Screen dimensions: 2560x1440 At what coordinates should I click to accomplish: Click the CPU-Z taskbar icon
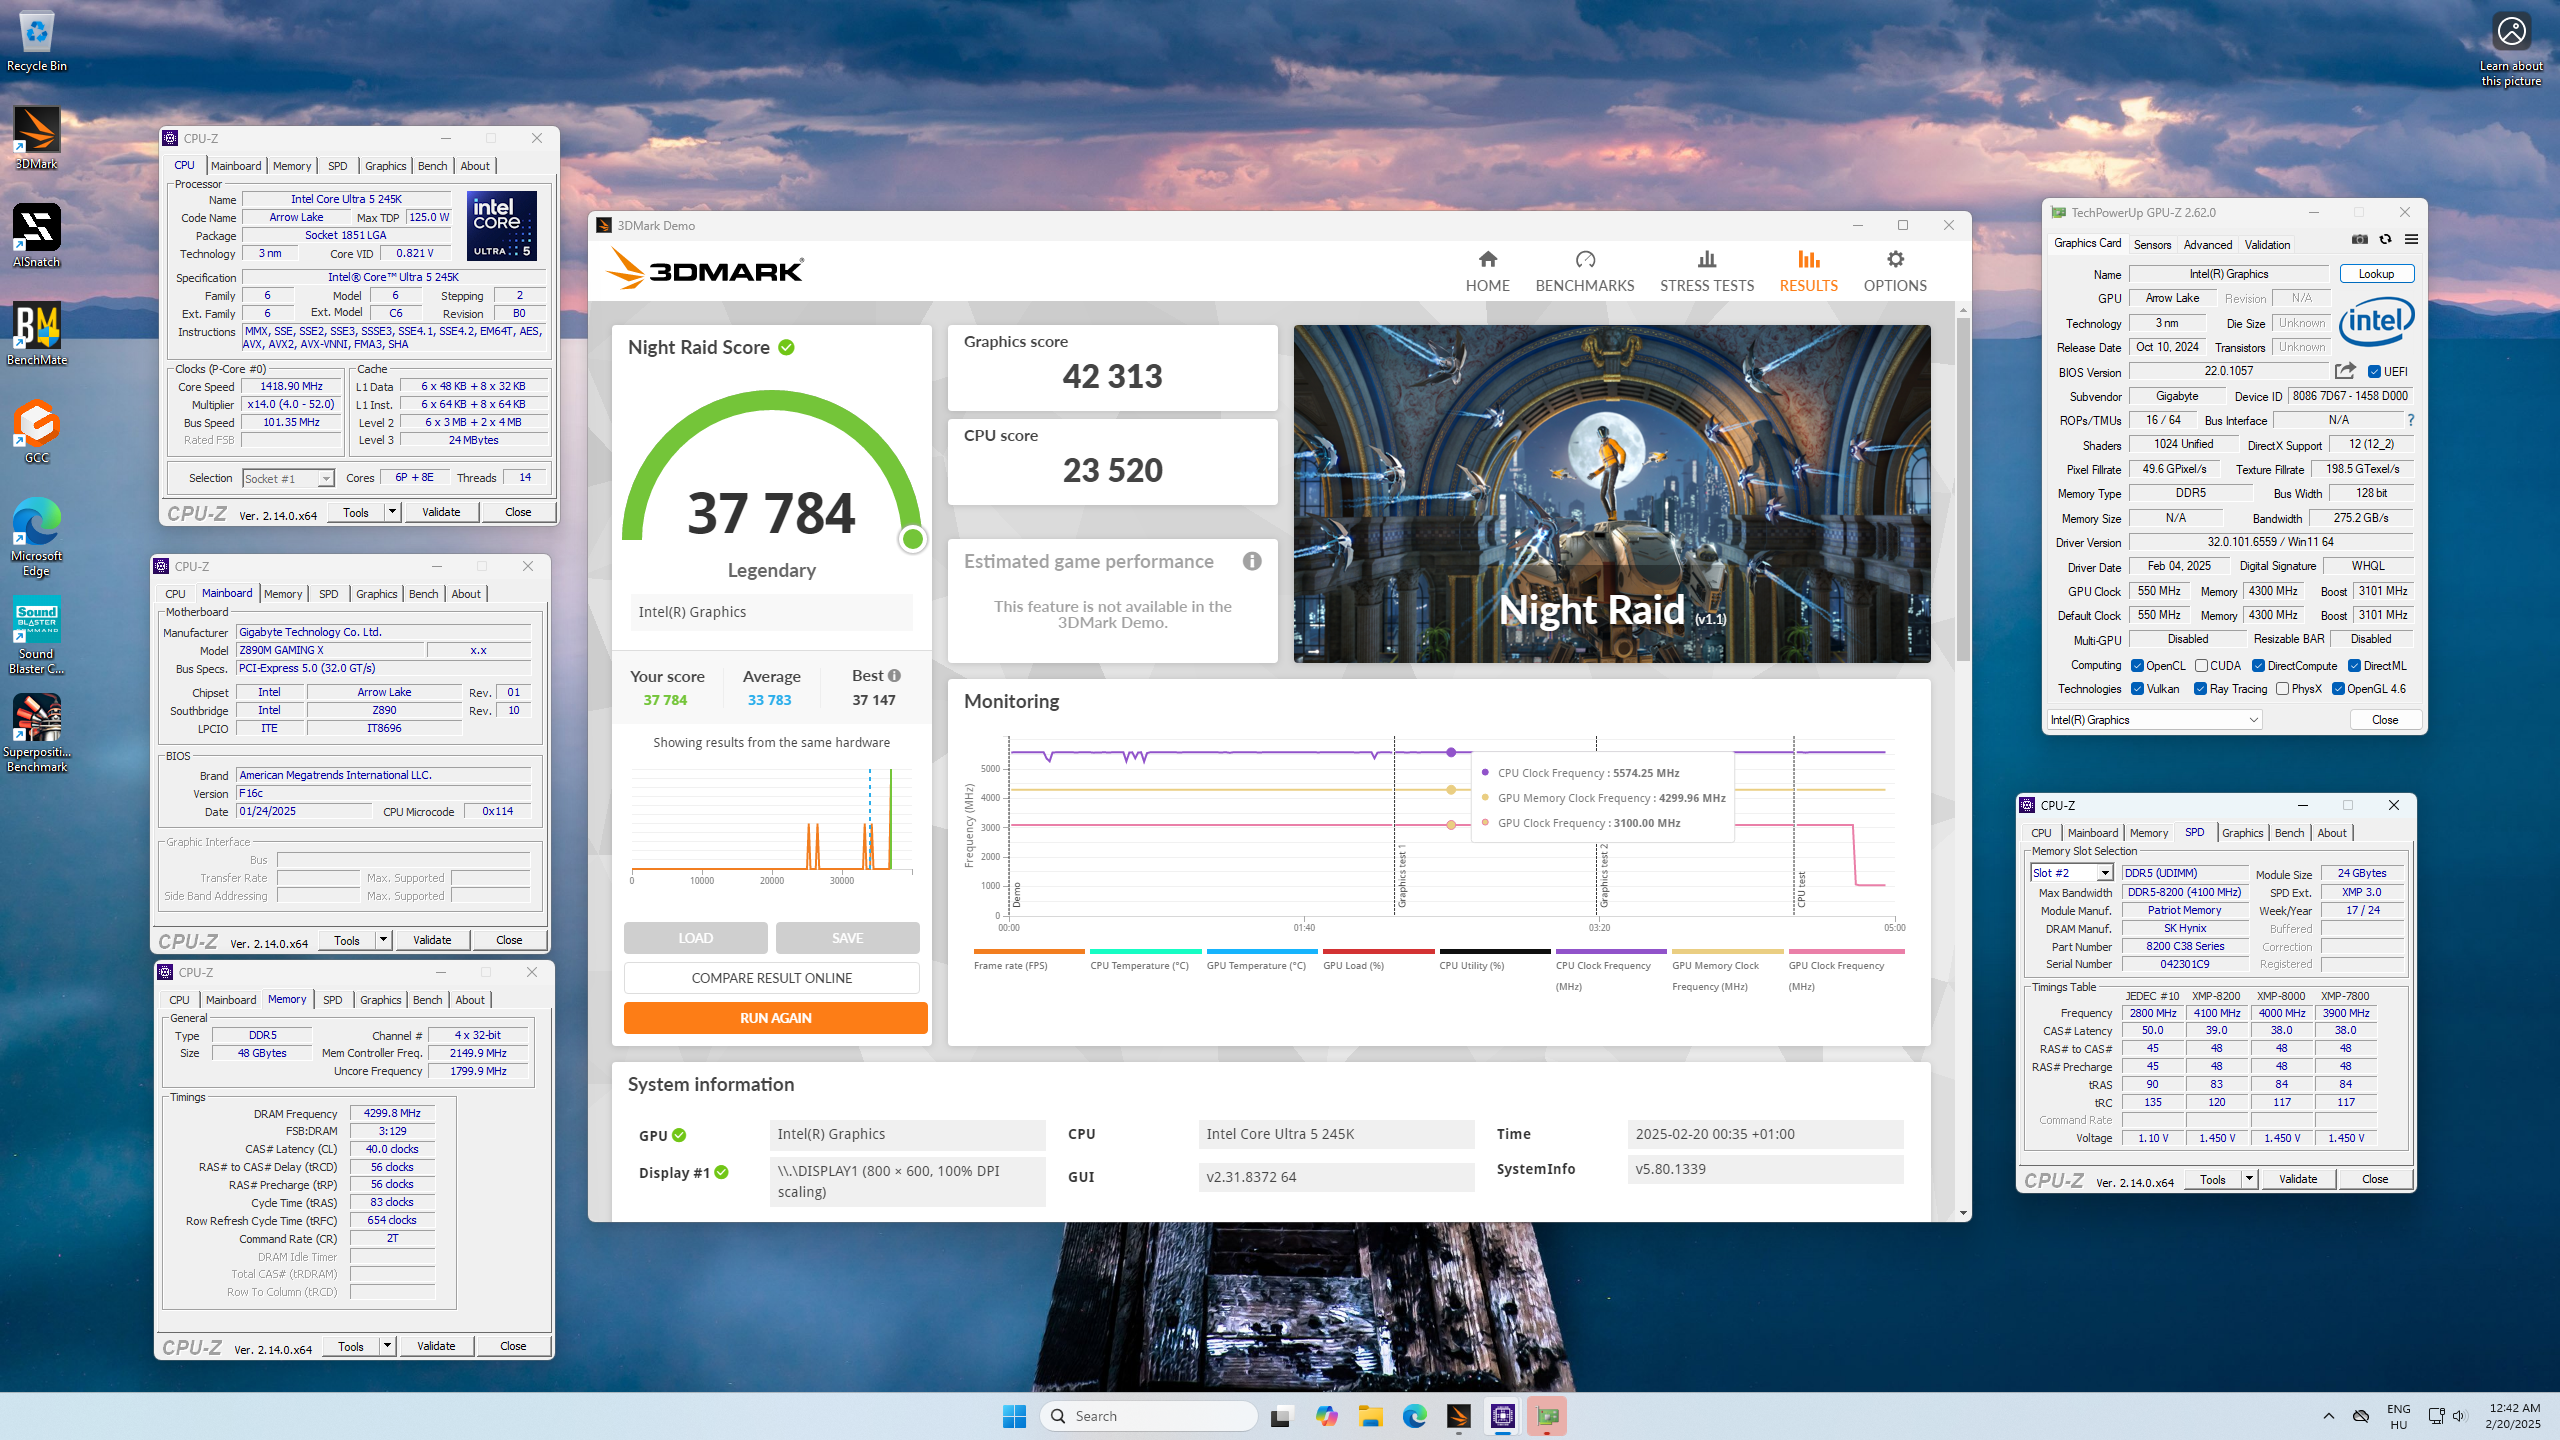pyautogui.click(x=1502, y=1416)
